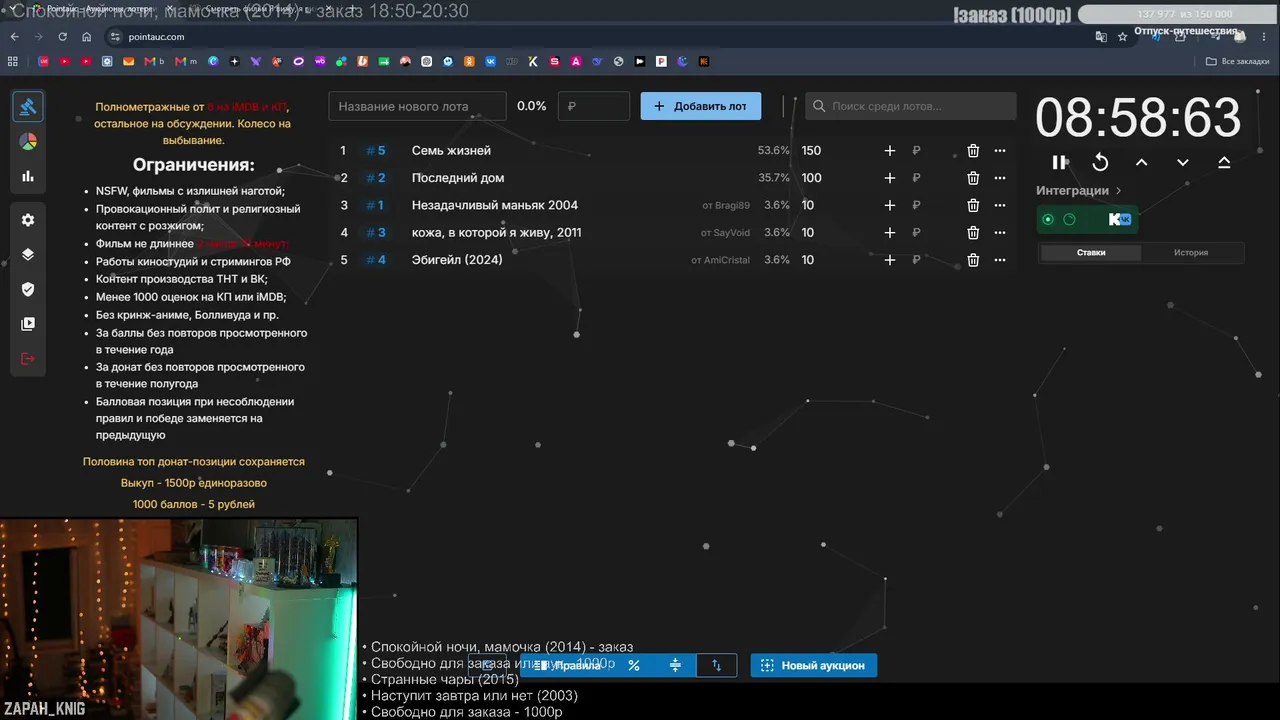Open the video play icon in sidebar
The height and width of the screenshot is (720, 1280).
click(28, 324)
